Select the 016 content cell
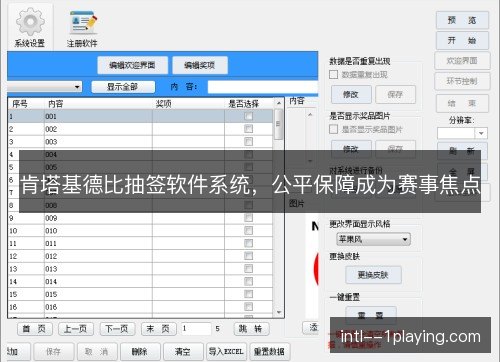The image size is (500, 362). pyautogui.click(x=98, y=307)
